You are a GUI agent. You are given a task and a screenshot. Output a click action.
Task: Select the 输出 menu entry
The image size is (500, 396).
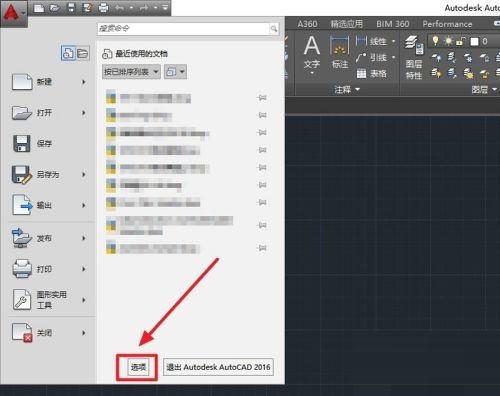pyautogui.click(x=48, y=205)
